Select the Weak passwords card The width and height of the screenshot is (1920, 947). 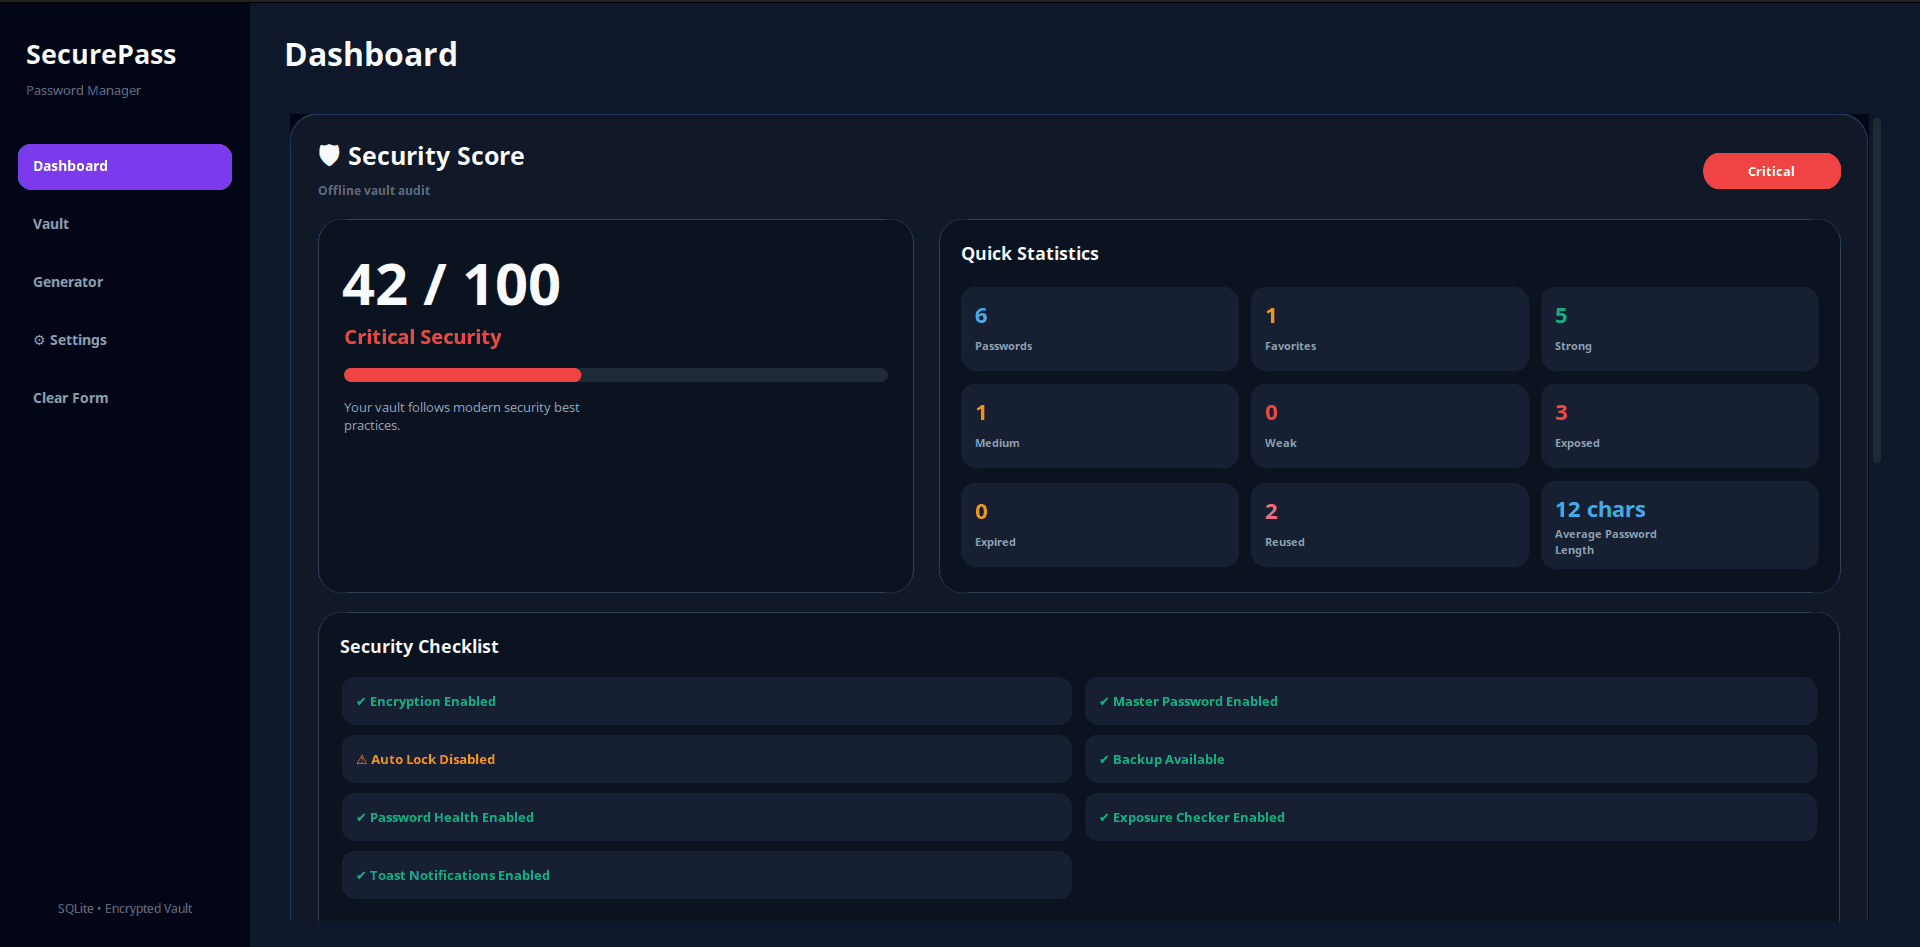coord(1389,426)
